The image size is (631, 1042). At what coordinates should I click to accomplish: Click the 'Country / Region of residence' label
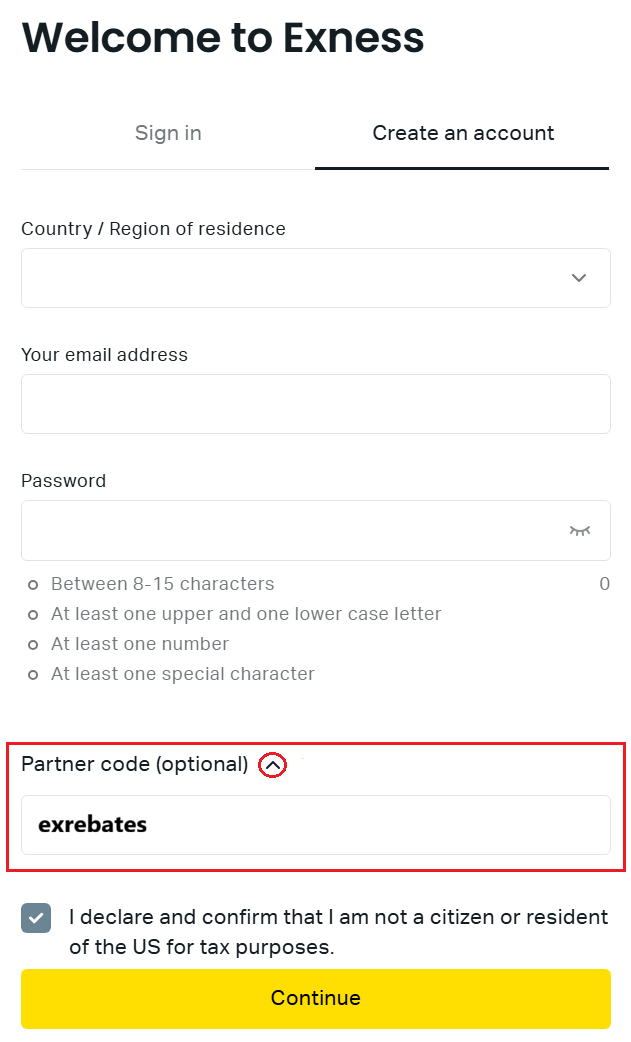coord(153,229)
